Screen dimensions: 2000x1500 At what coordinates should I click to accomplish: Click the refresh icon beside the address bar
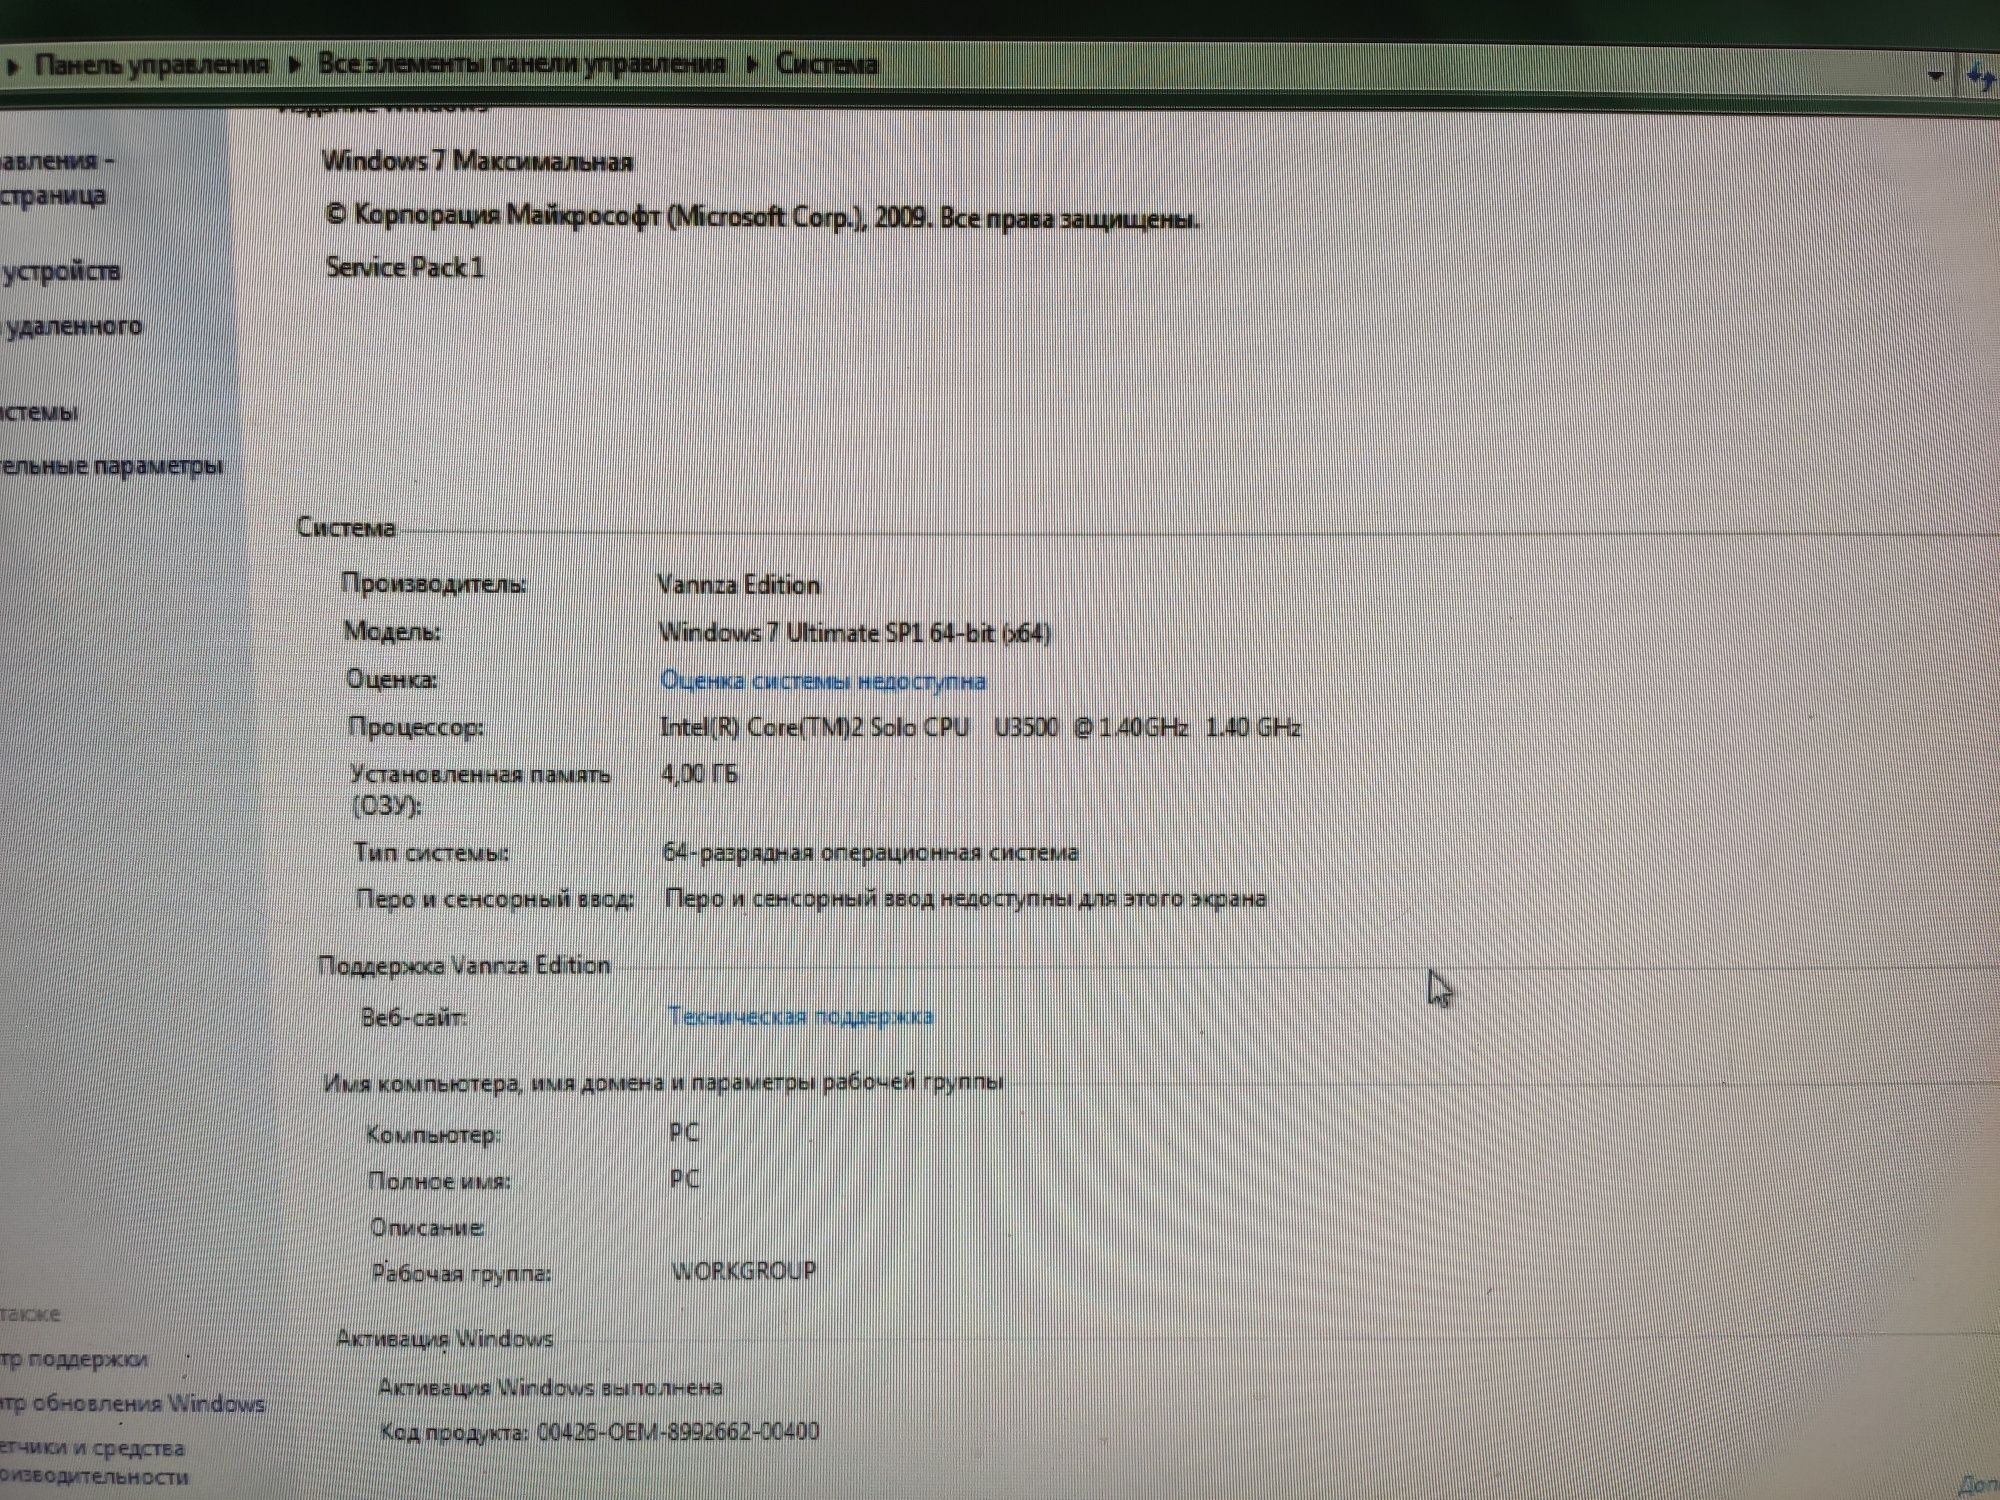point(1981,77)
